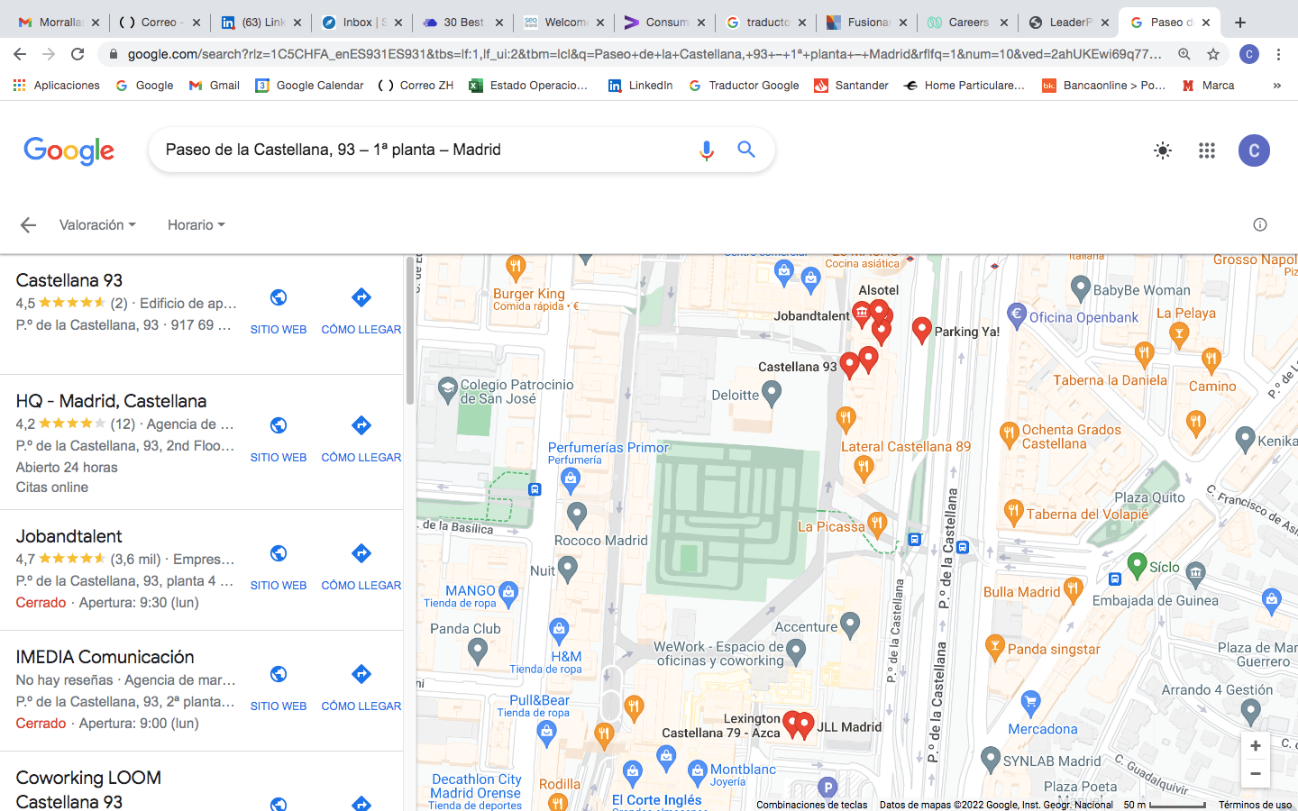
Task: Zoom out on the map
Action: coord(1255,773)
